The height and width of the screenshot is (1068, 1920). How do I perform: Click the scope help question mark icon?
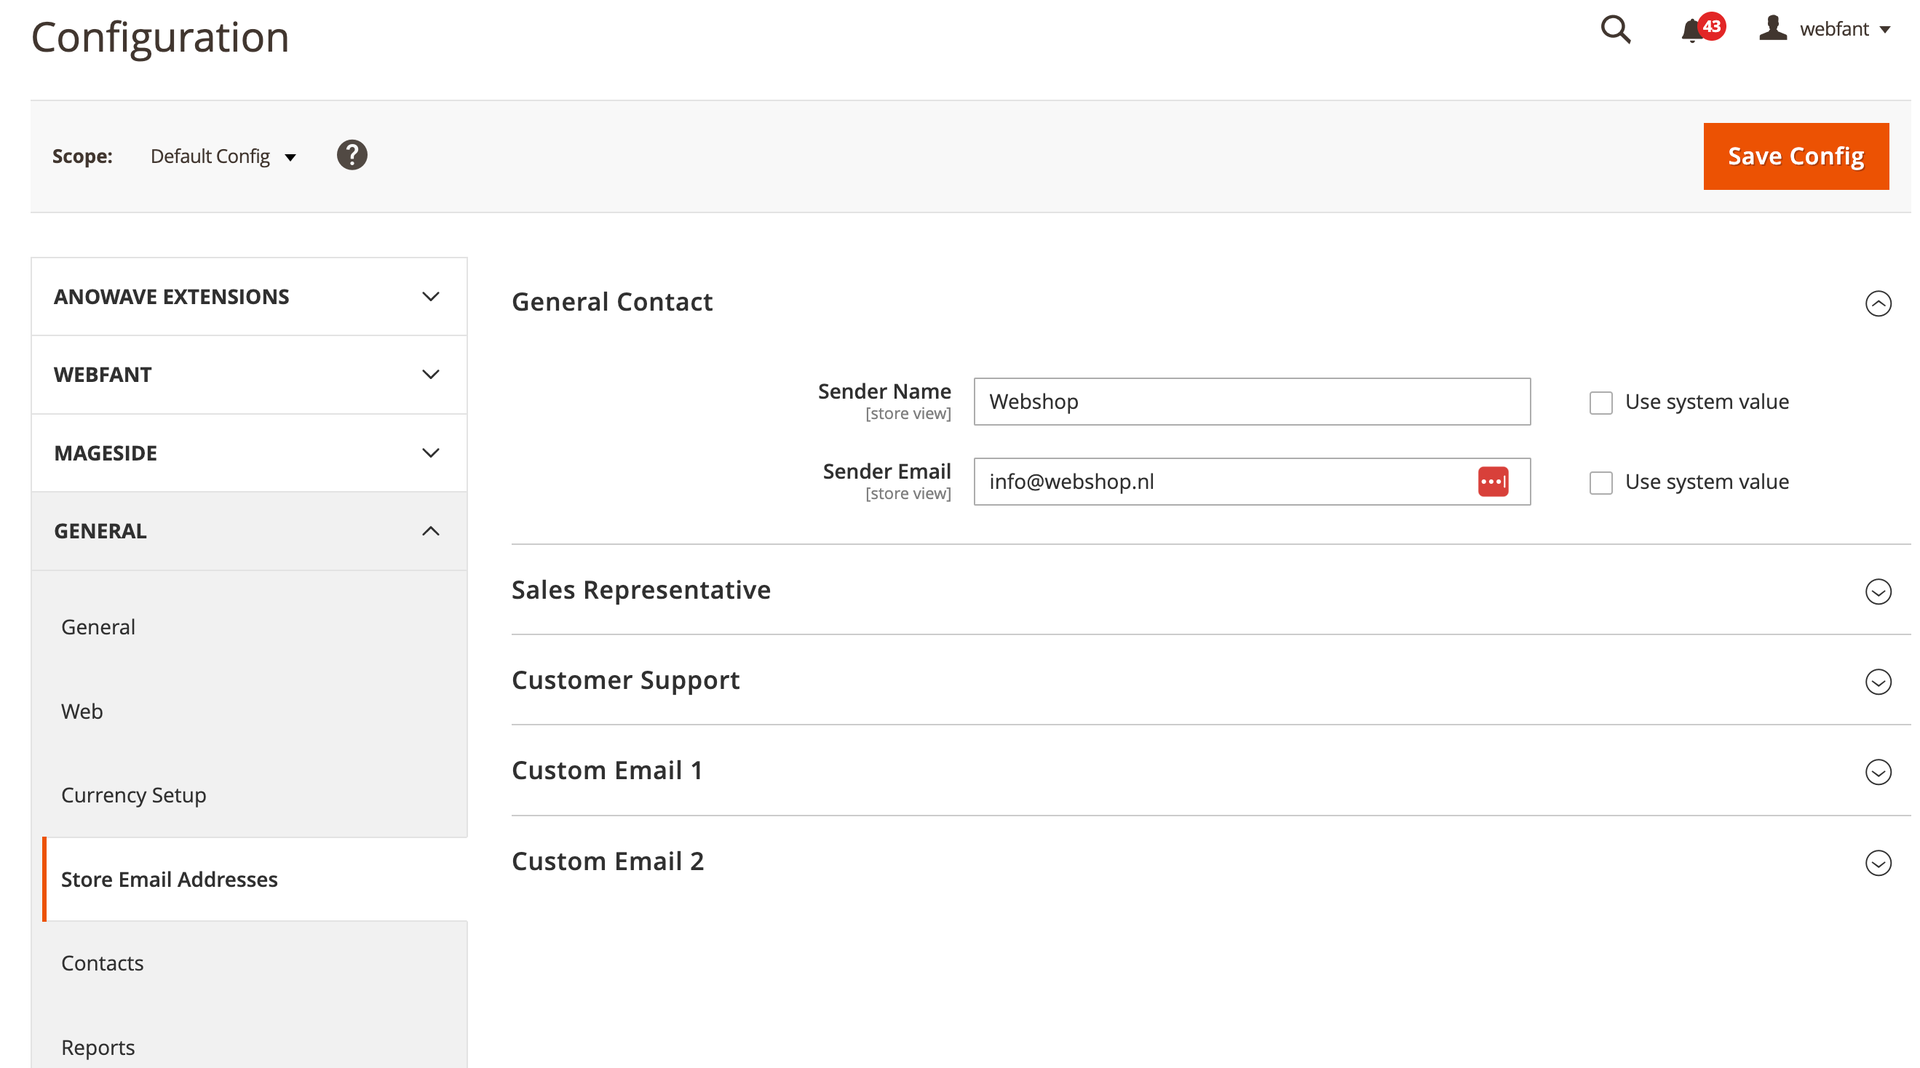click(x=352, y=155)
